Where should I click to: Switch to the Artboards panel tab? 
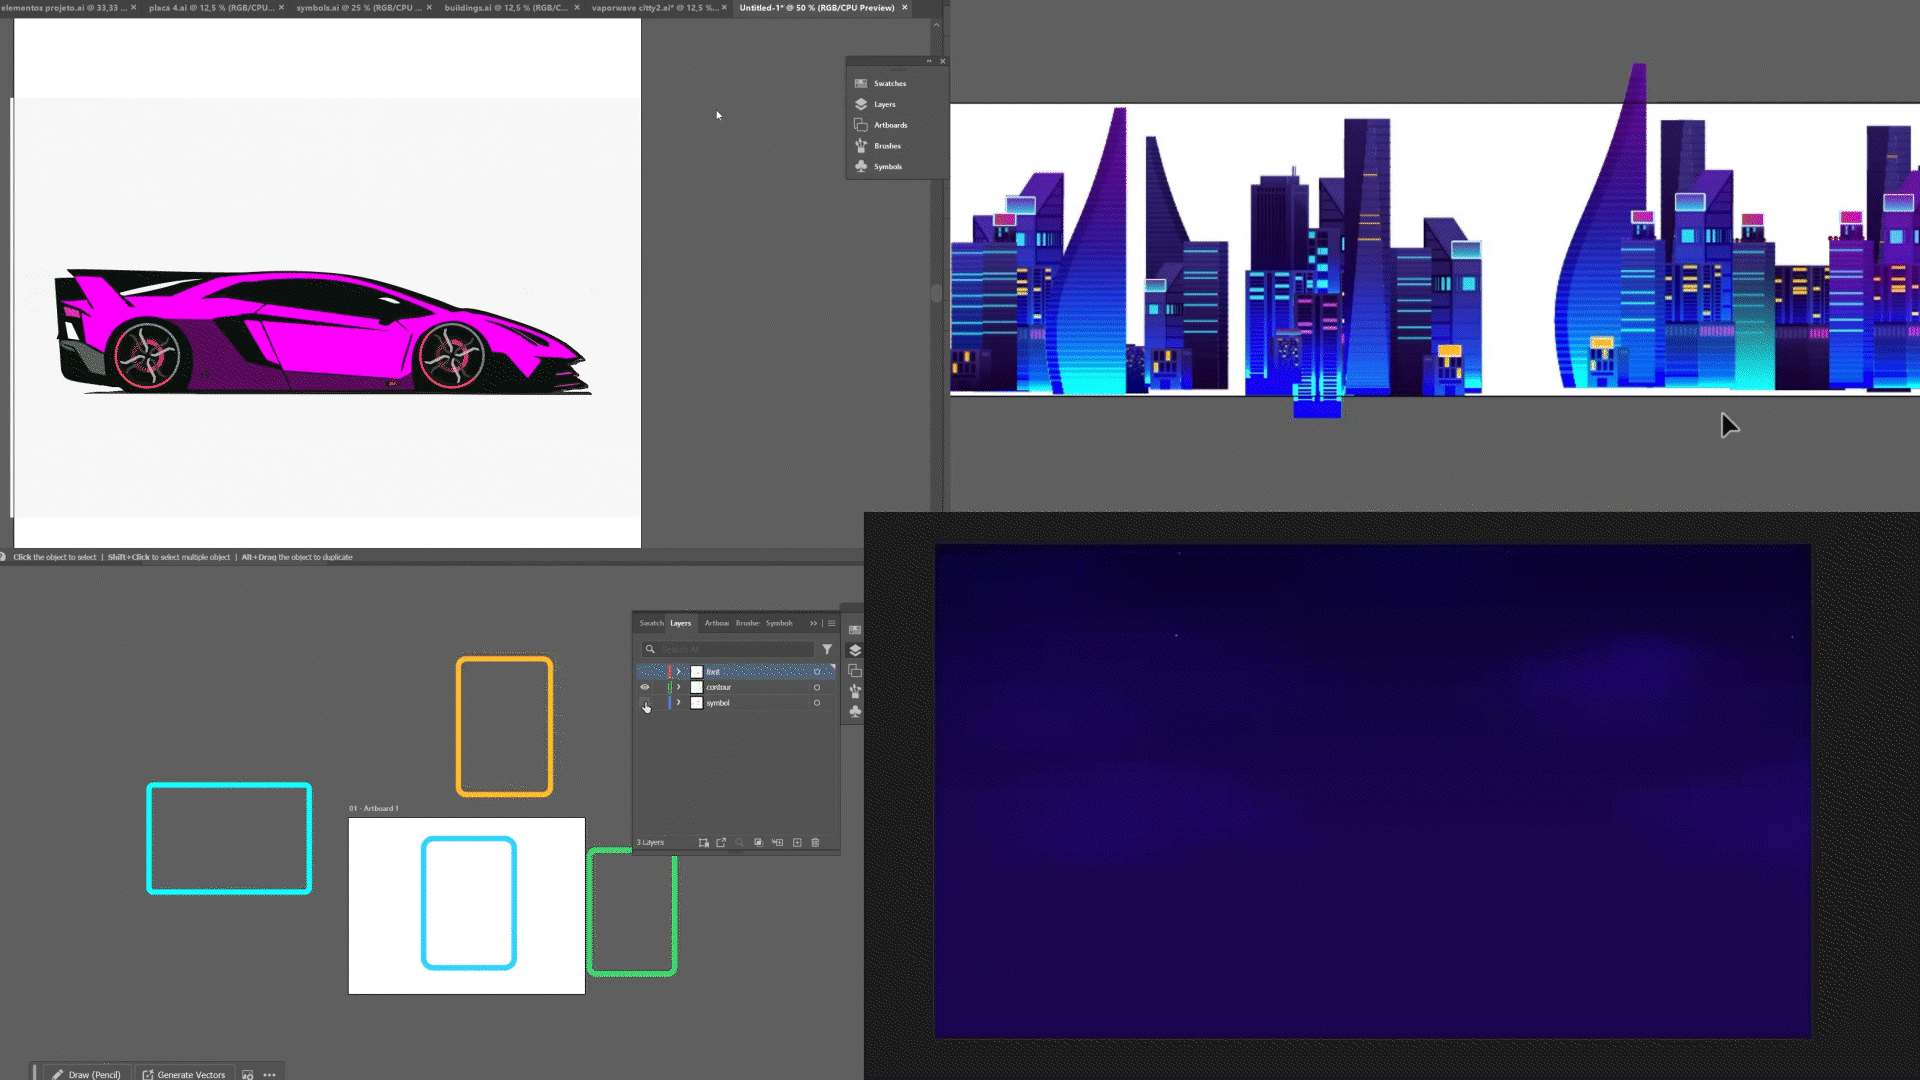[716, 623]
